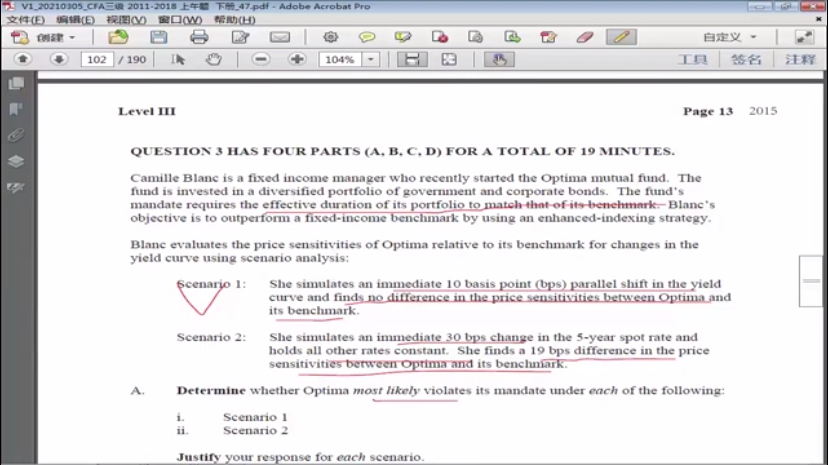Click the stamp tool icon
828x465 pixels.
click(x=549, y=37)
